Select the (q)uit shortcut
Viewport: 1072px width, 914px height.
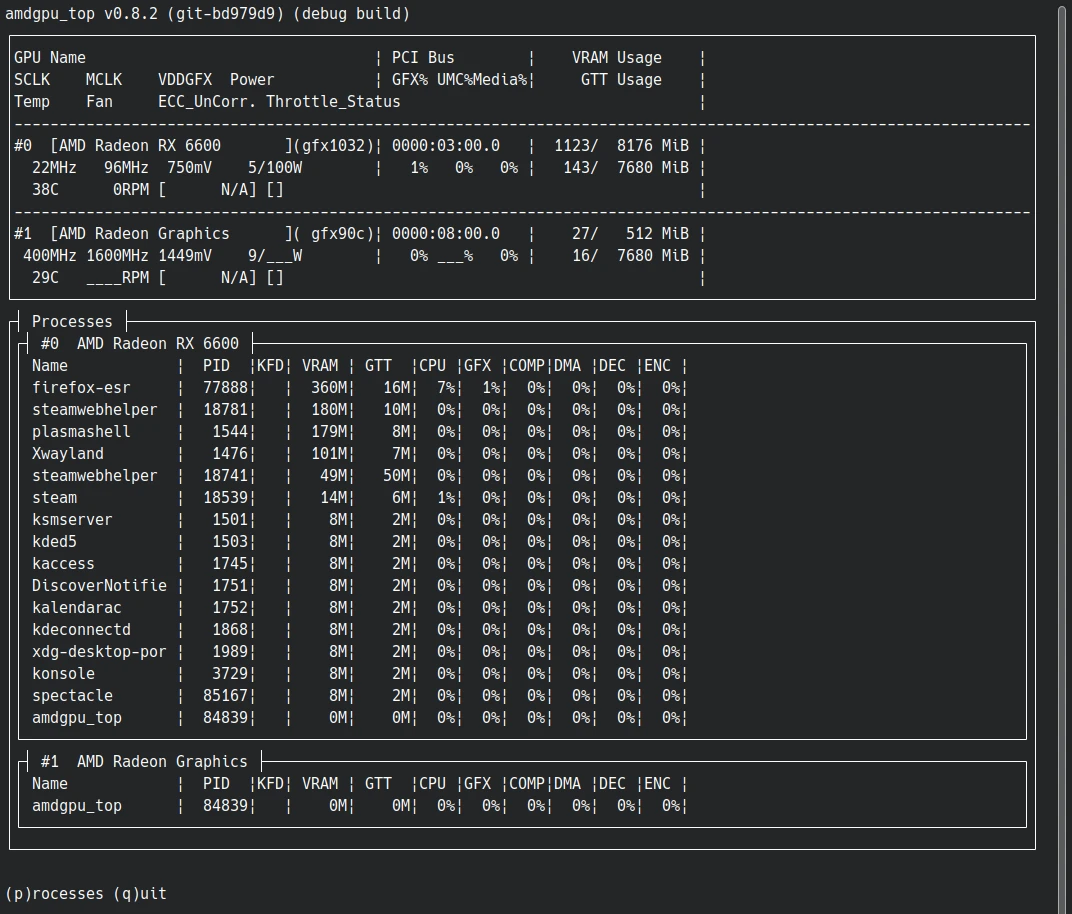pos(140,894)
